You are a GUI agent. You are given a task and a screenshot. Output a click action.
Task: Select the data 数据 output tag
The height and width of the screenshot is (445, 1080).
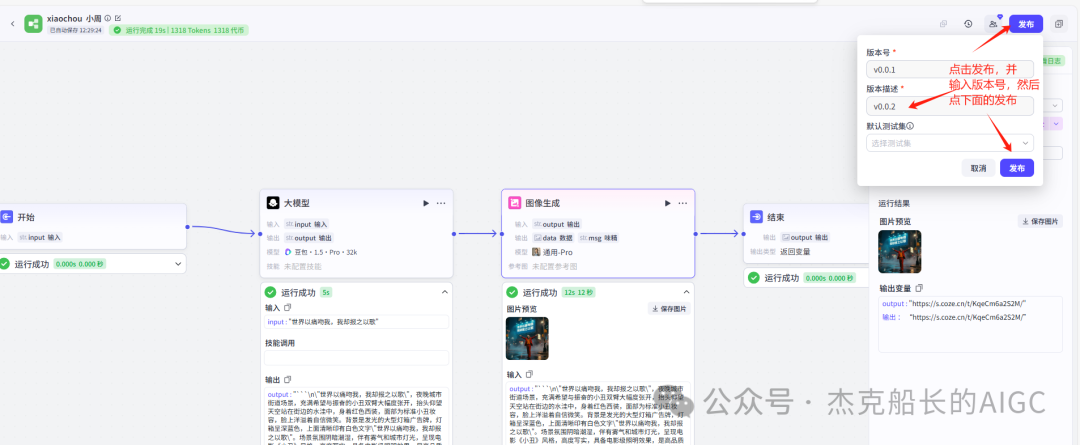pos(553,238)
